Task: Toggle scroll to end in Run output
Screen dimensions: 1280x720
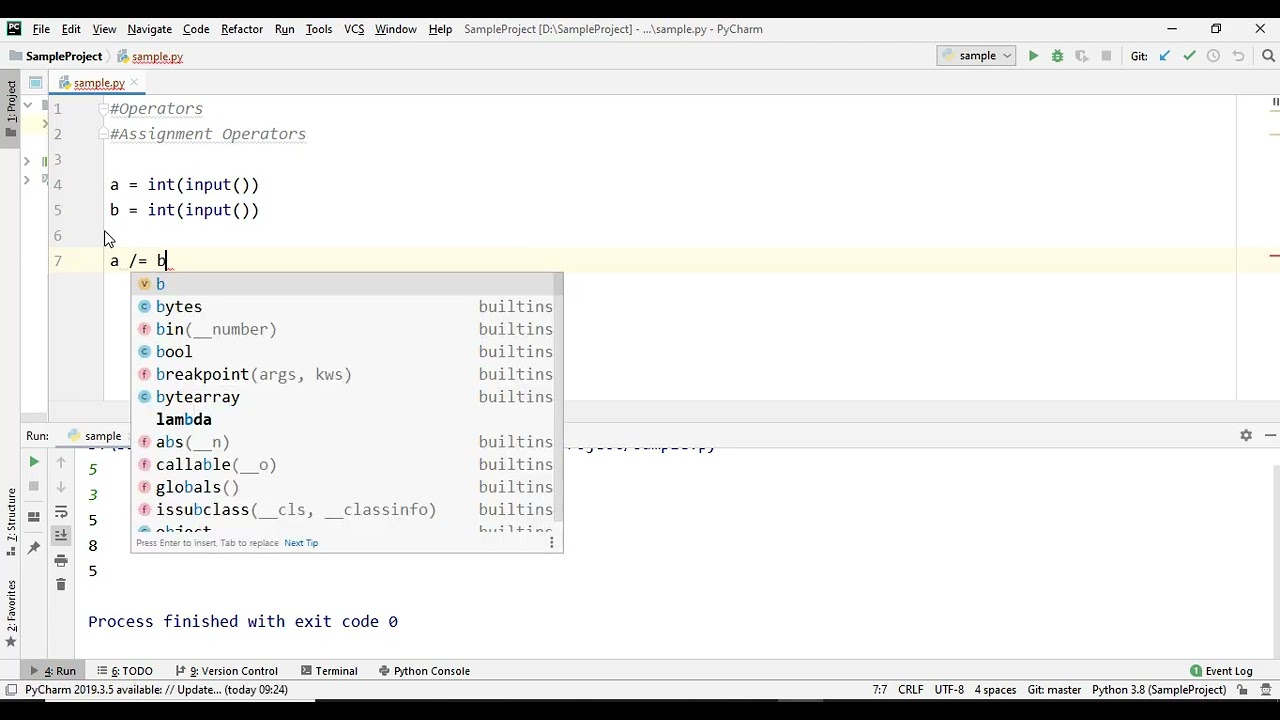Action: point(61,536)
